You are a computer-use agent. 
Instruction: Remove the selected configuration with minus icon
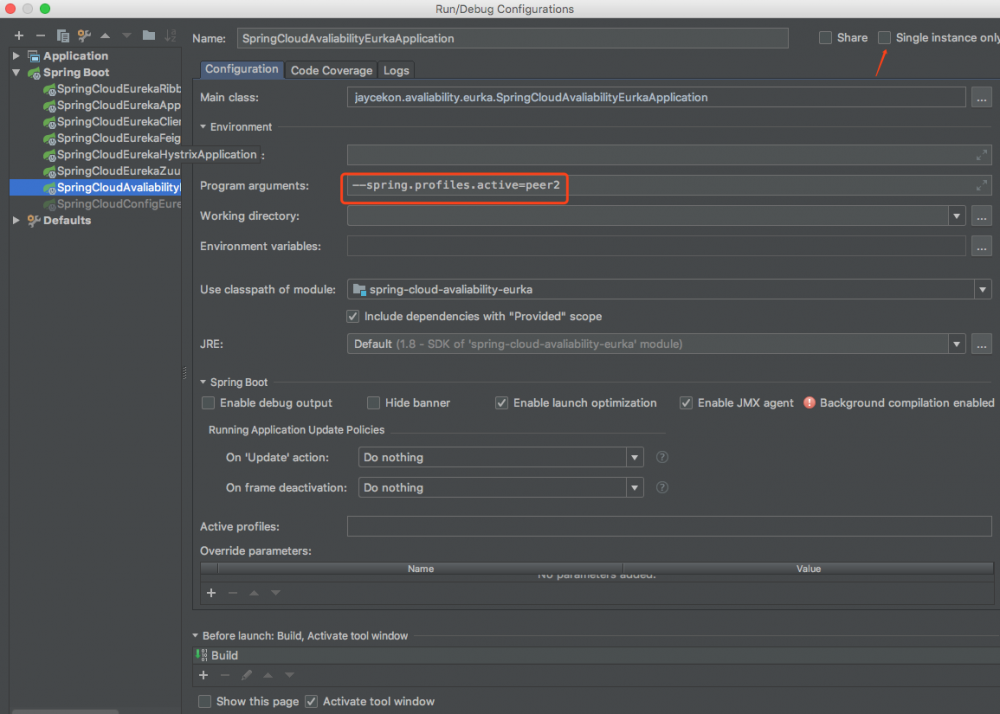click(x=41, y=36)
